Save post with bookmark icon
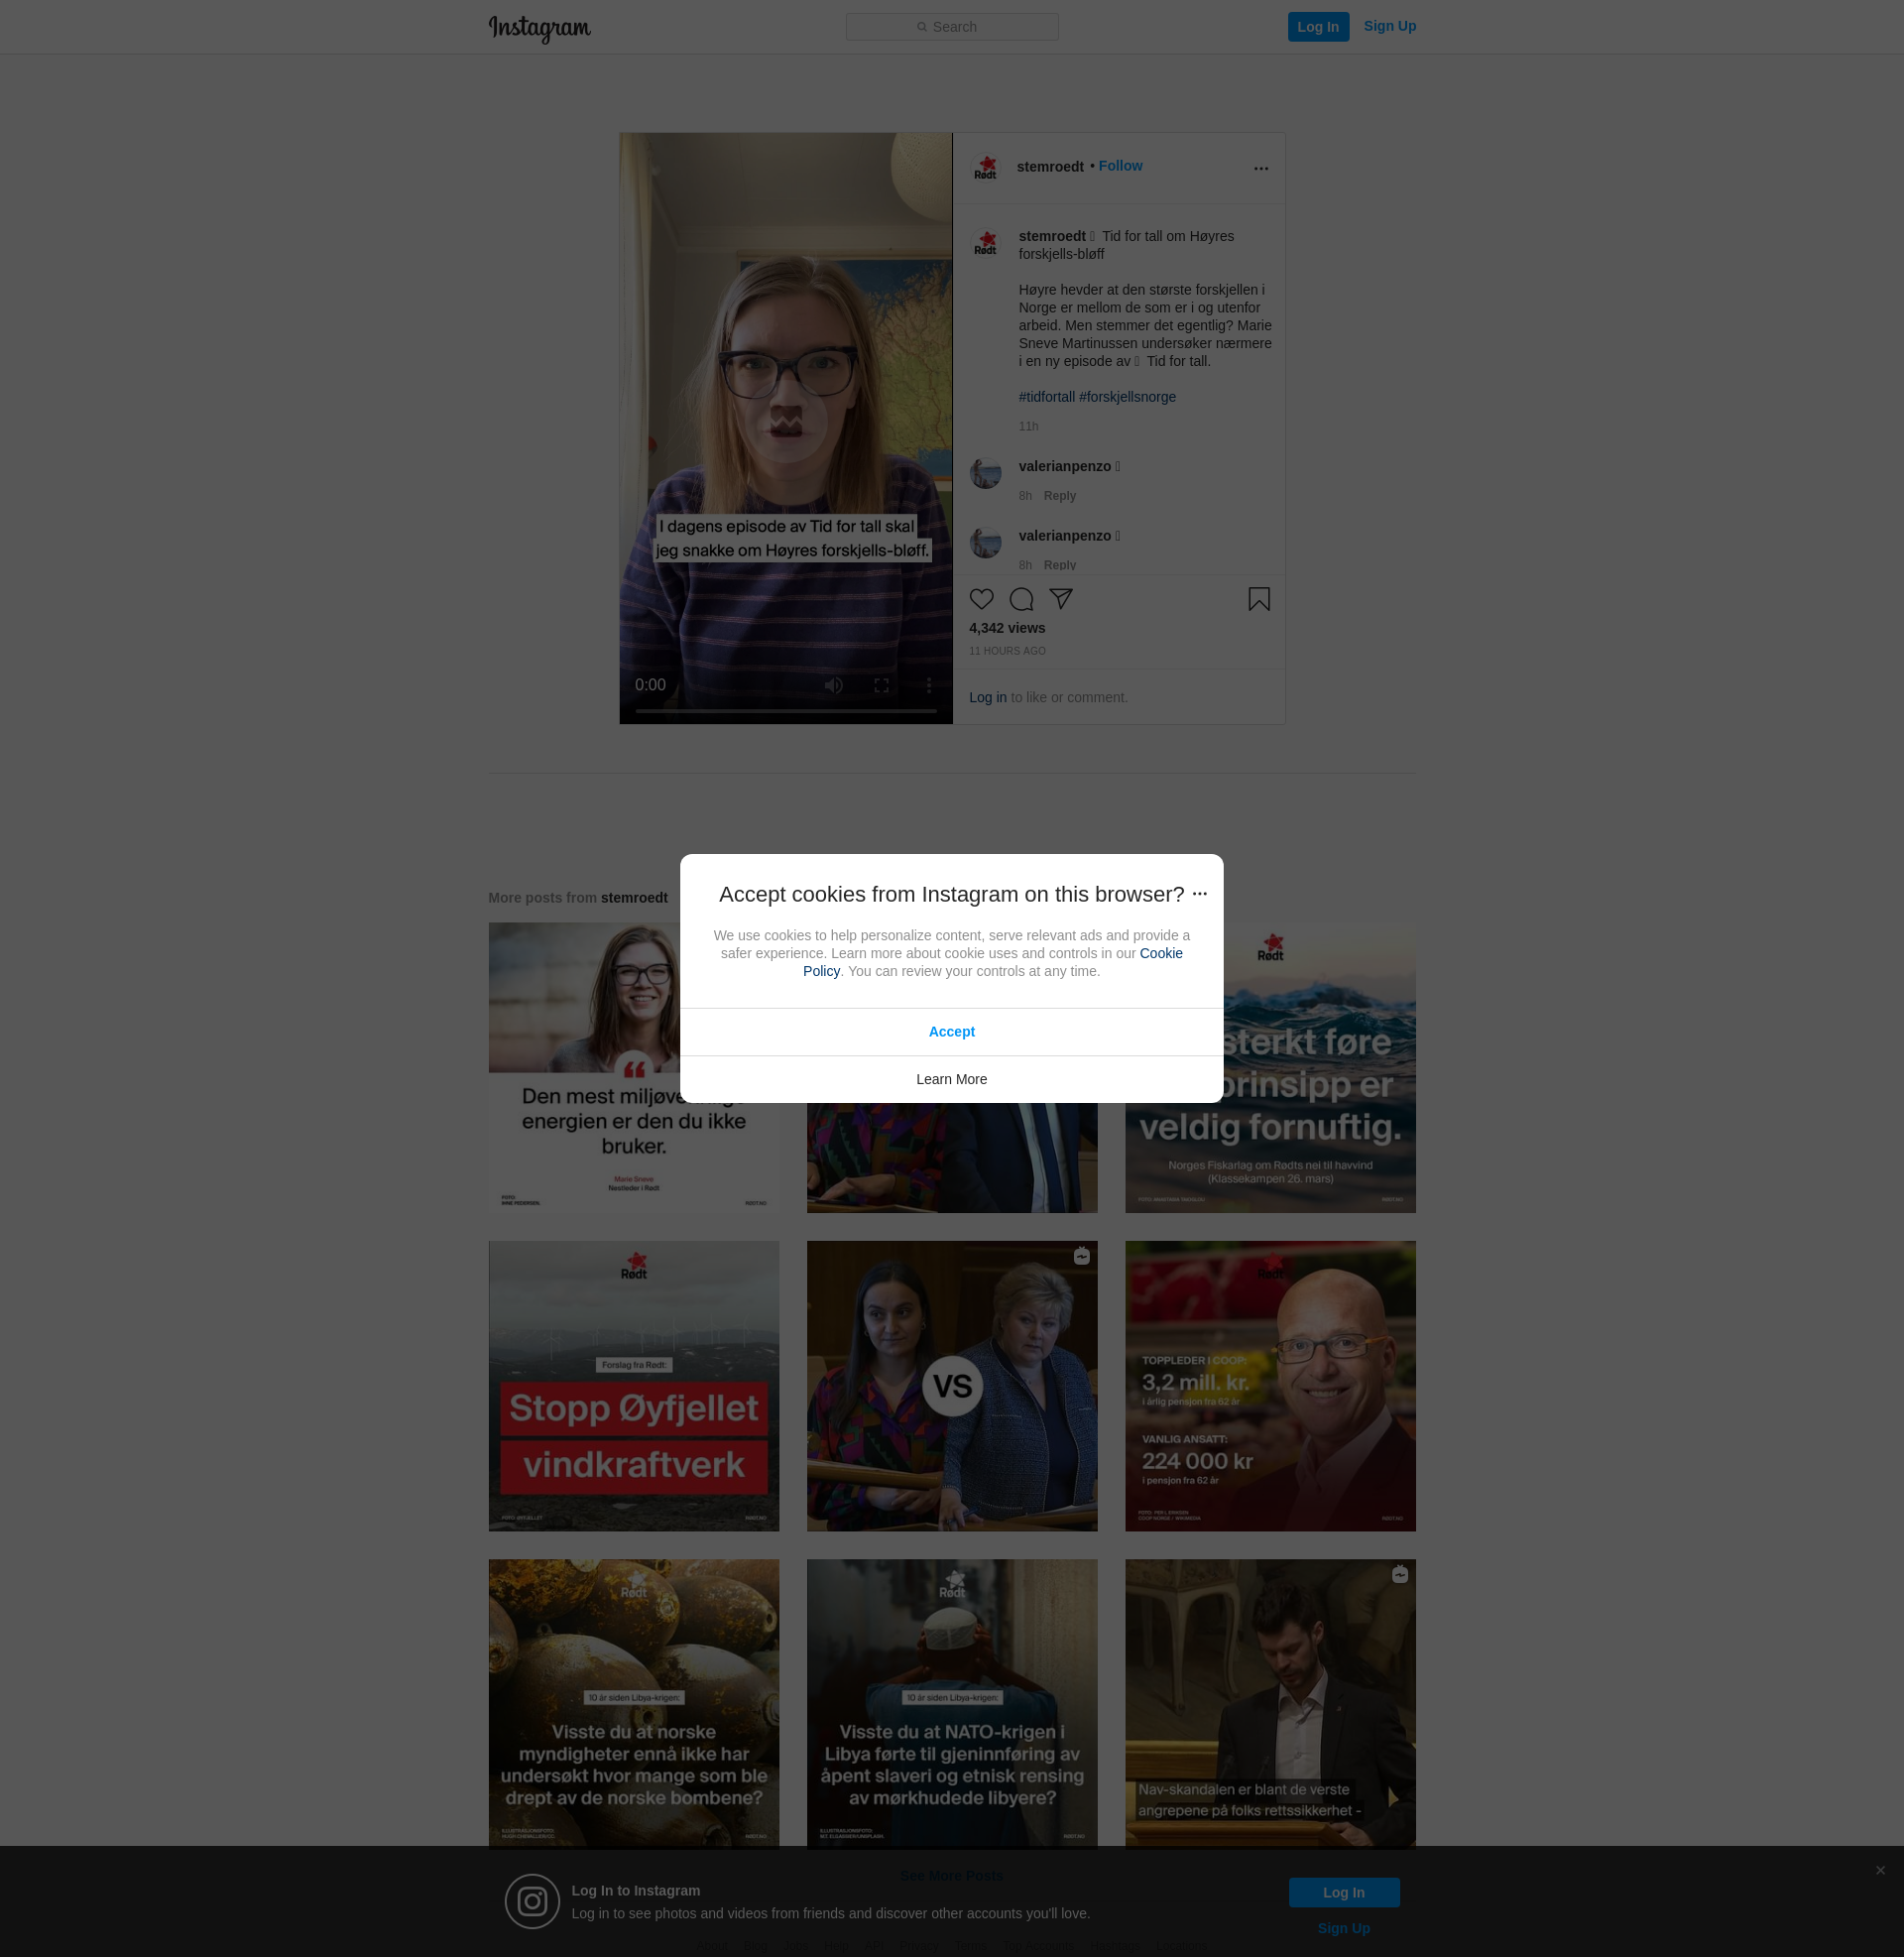Viewport: 1904px width, 1957px height. 1259,599
